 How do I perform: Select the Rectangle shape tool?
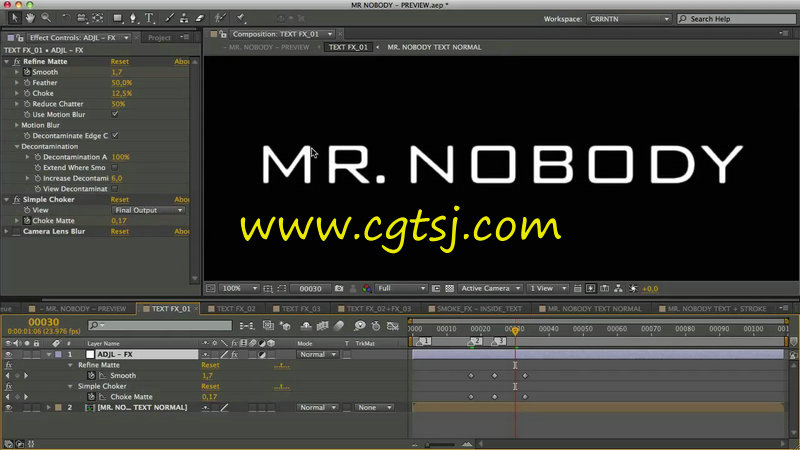(118, 18)
